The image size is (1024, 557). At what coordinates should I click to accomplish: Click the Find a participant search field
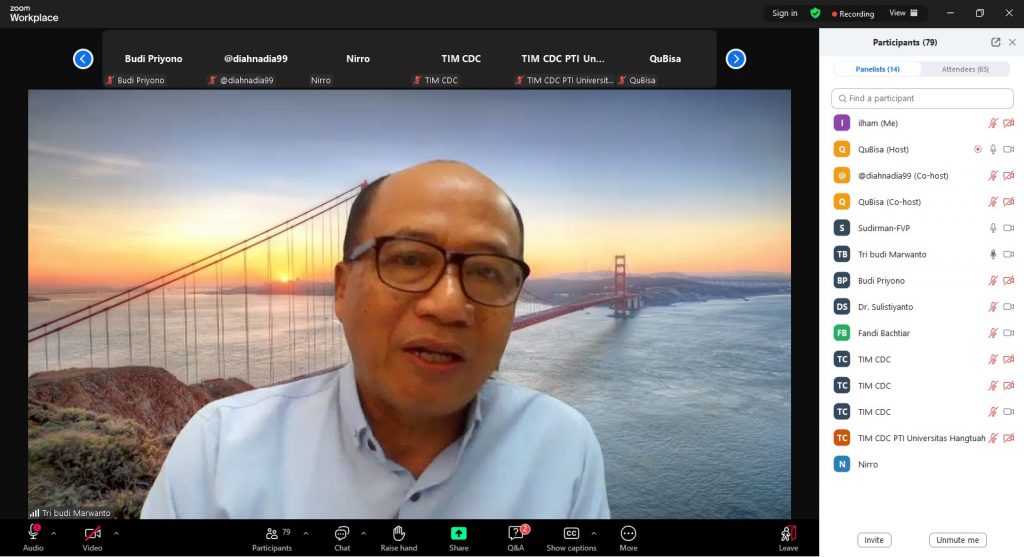(922, 98)
